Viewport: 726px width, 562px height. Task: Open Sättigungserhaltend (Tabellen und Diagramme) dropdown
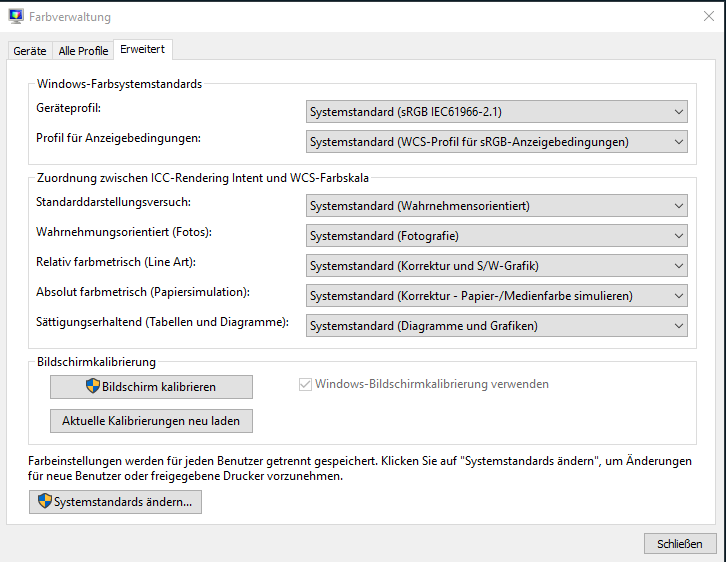(497, 326)
